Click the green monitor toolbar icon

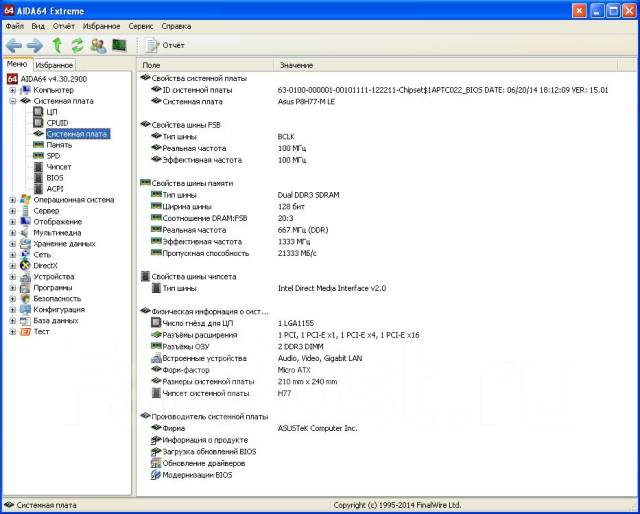point(119,45)
